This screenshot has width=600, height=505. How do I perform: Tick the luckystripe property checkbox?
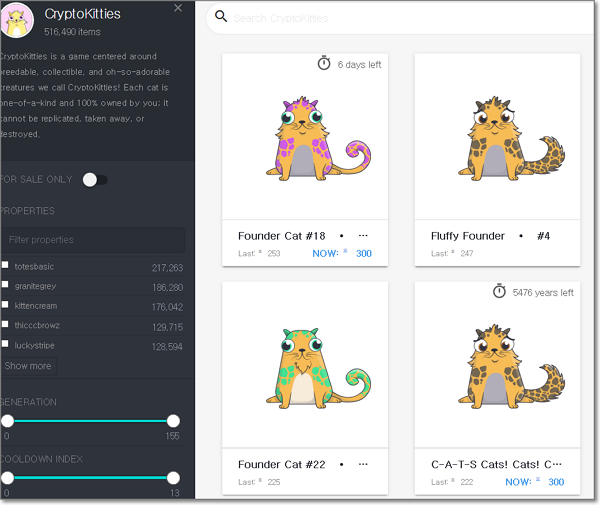pyautogui.click(x=6, y=344)
